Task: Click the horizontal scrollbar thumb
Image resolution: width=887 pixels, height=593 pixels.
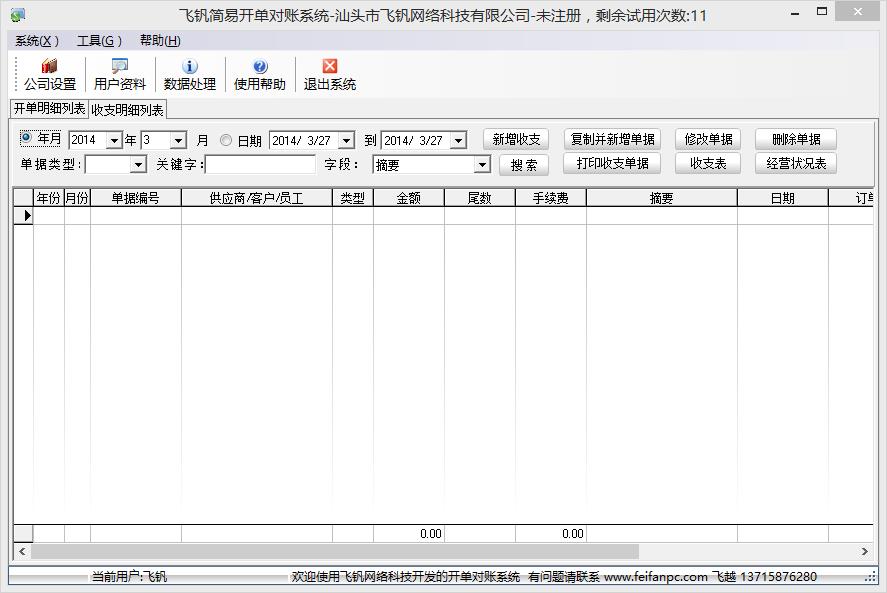Action: pos(335,552)
